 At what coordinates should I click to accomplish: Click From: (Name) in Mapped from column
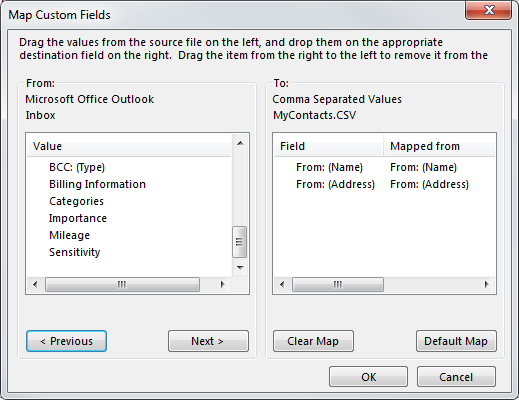coord(423,167)
